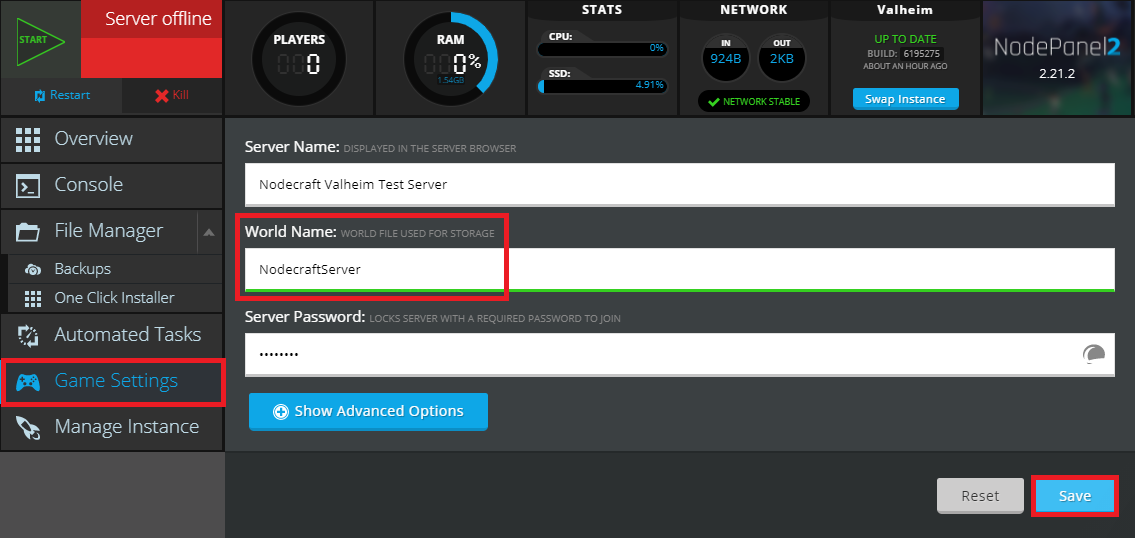Click the 'Server offline' status banner
Image resolution: width=1135 pixels, height=538 pixels.
pos(151,39)
